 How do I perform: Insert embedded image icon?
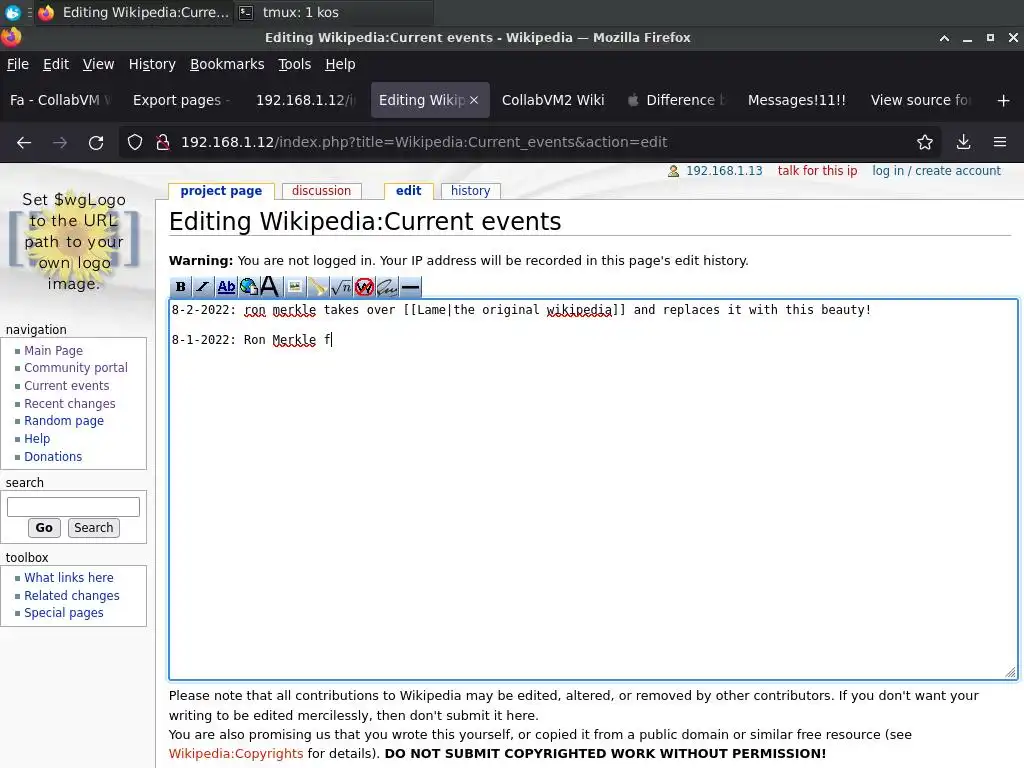(295, 287)
